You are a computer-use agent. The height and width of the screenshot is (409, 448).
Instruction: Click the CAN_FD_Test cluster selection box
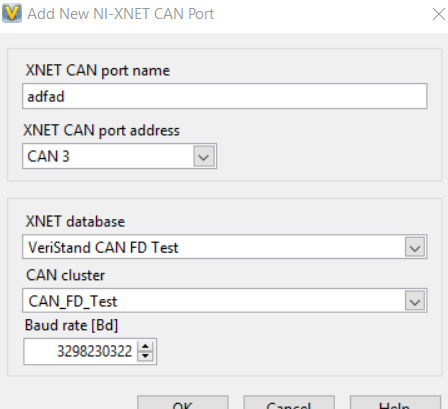(224, 301)
